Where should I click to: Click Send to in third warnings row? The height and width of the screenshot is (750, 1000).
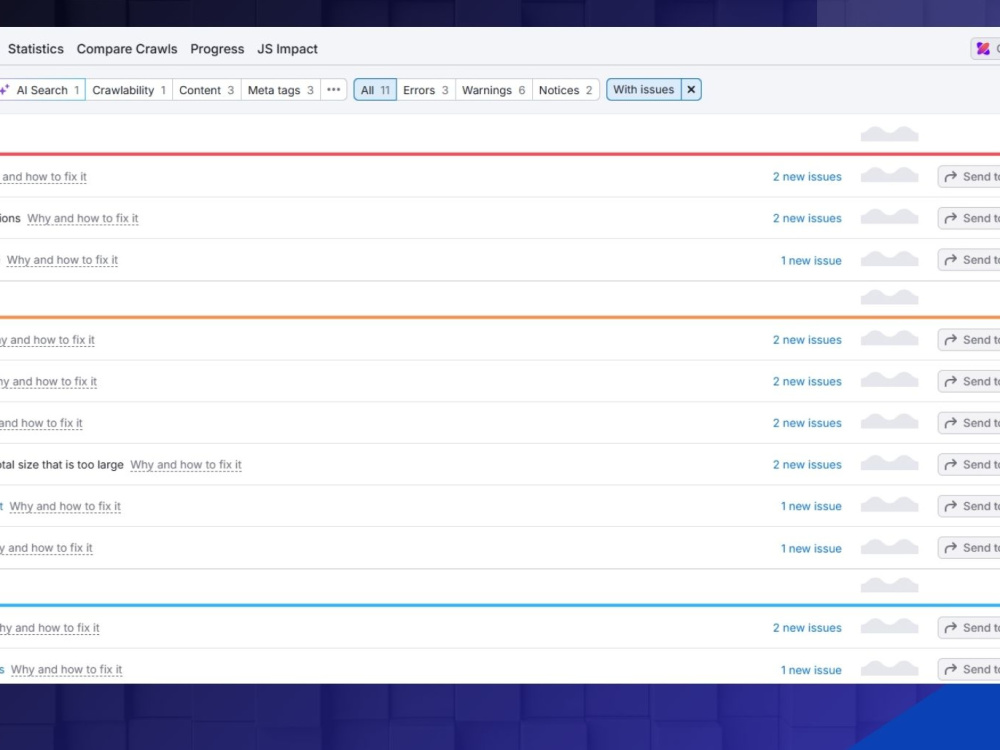pos(969,423)
